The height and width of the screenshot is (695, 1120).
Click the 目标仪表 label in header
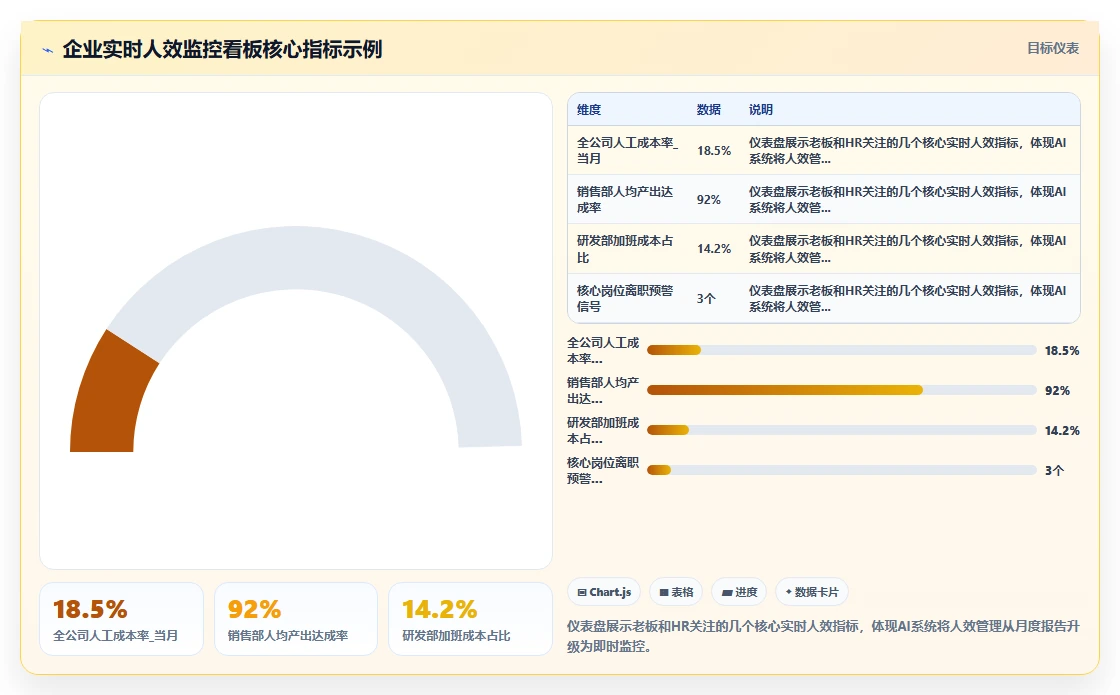1053,49
